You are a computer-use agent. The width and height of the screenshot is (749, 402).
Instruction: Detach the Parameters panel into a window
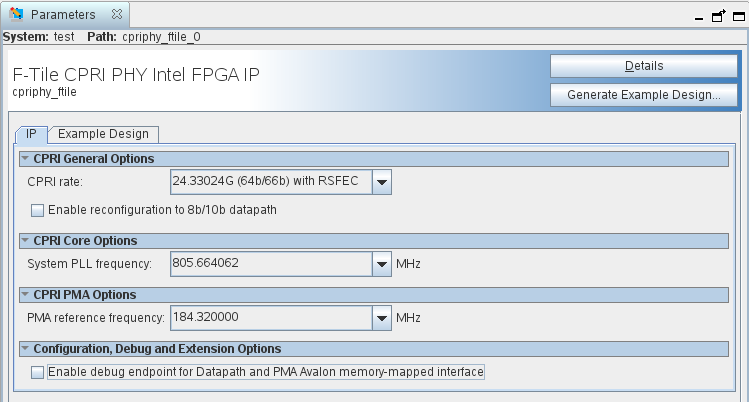[718, 16]
